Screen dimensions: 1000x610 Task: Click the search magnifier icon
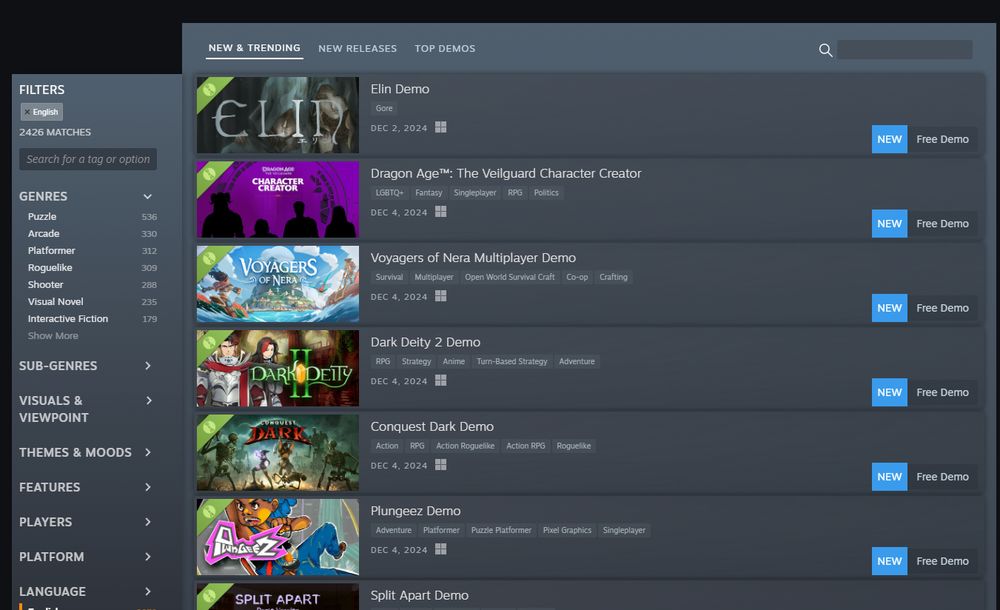(x=825, y=50)
